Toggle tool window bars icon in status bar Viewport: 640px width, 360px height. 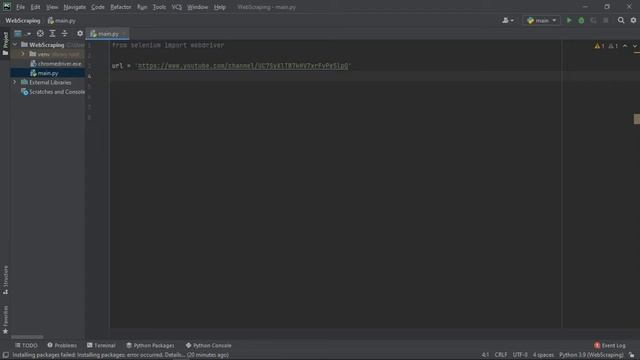6,355
